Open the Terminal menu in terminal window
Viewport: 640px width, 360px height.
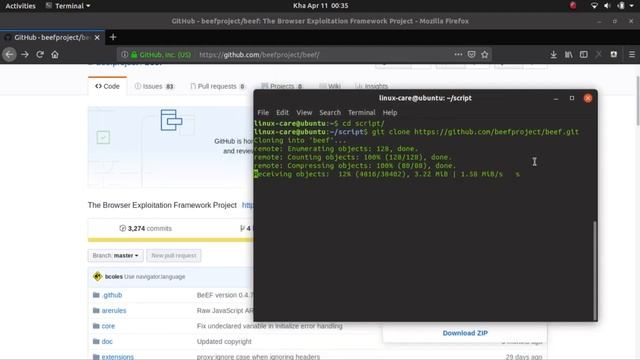(x=361, y=112)
